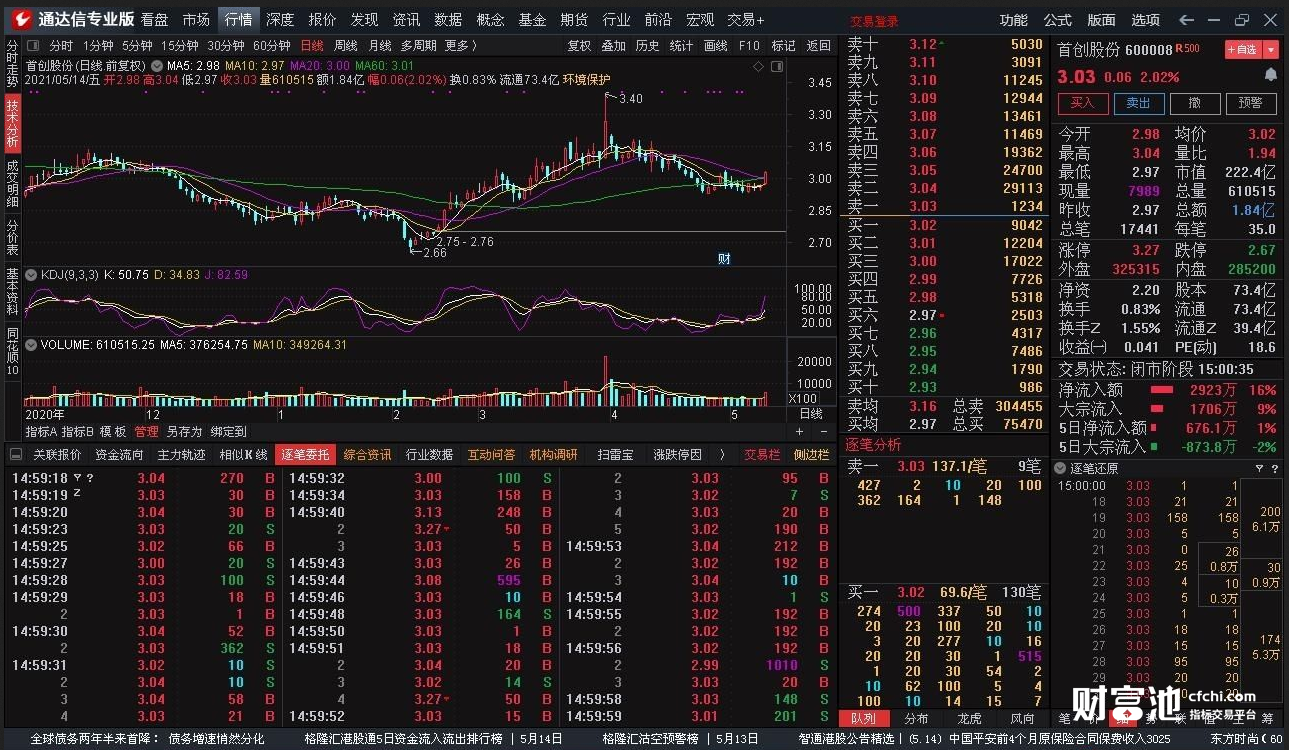The image size is (1289, 750).
Task: Click the 环境保护 sector link
Action: (x=586, y=80)
